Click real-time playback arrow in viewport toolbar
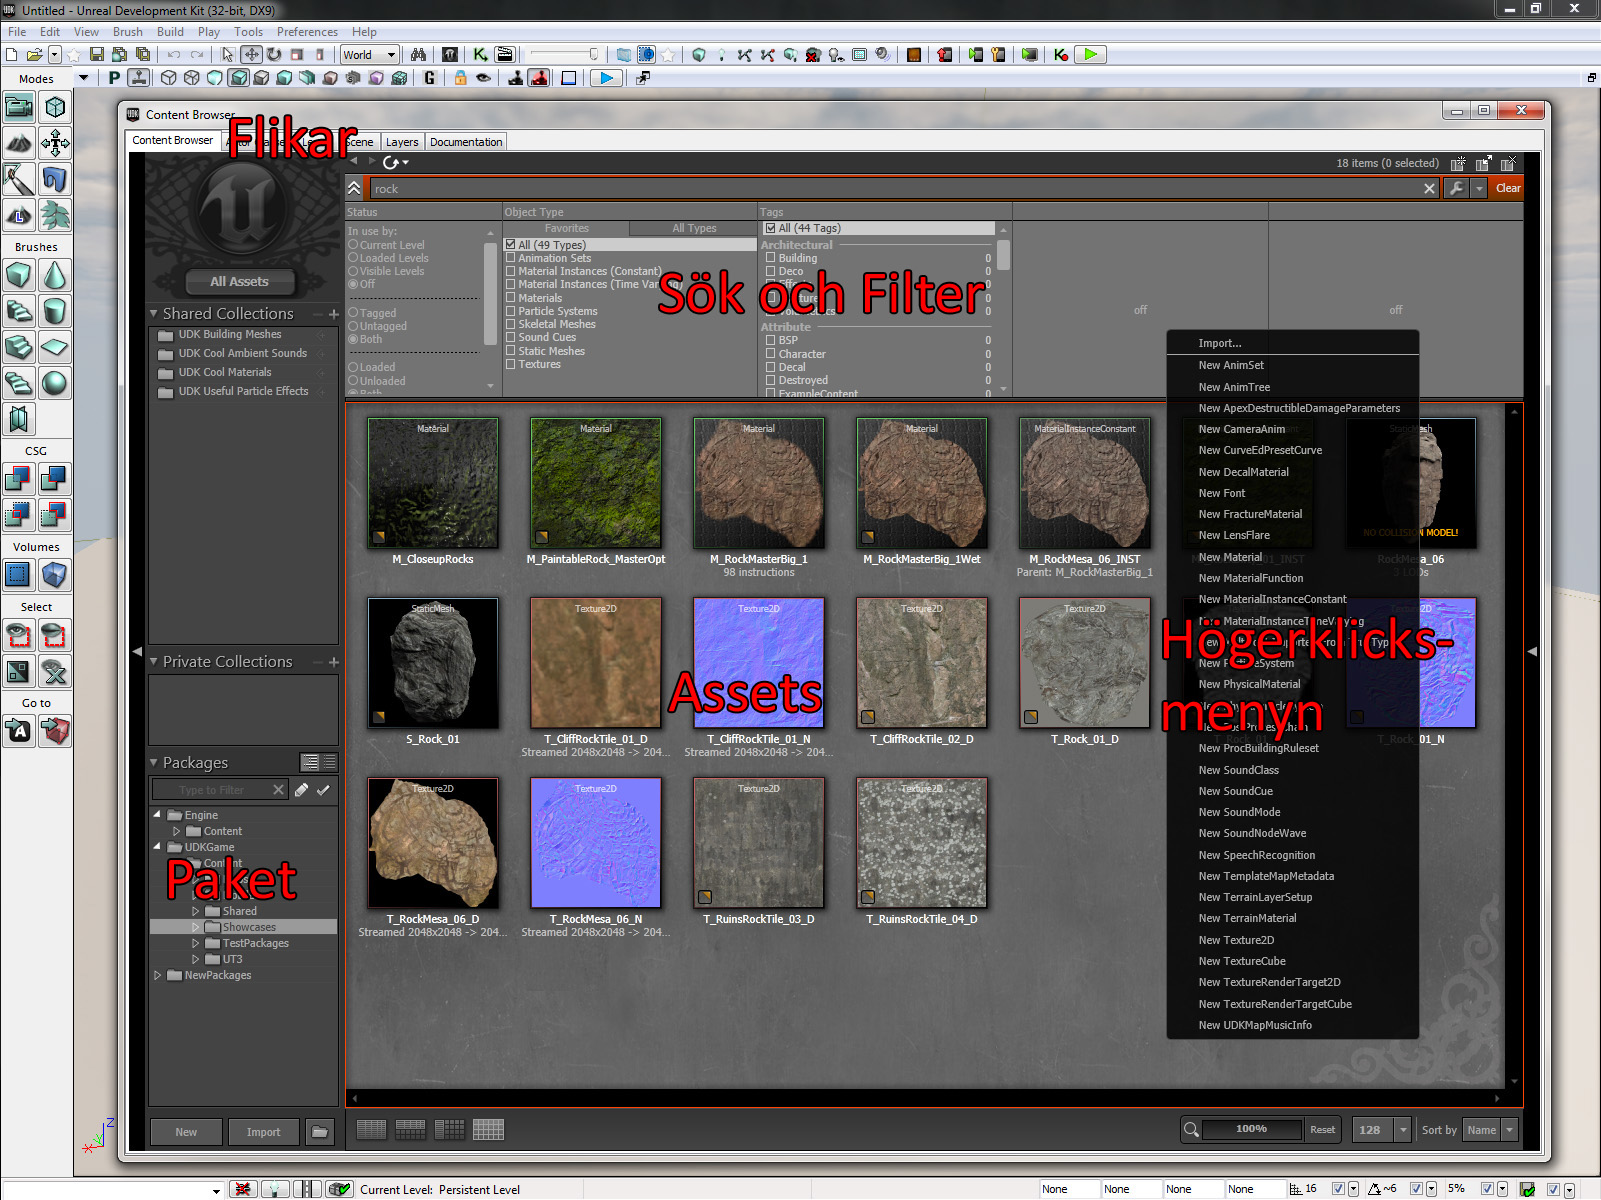 [x=606, y=78]
